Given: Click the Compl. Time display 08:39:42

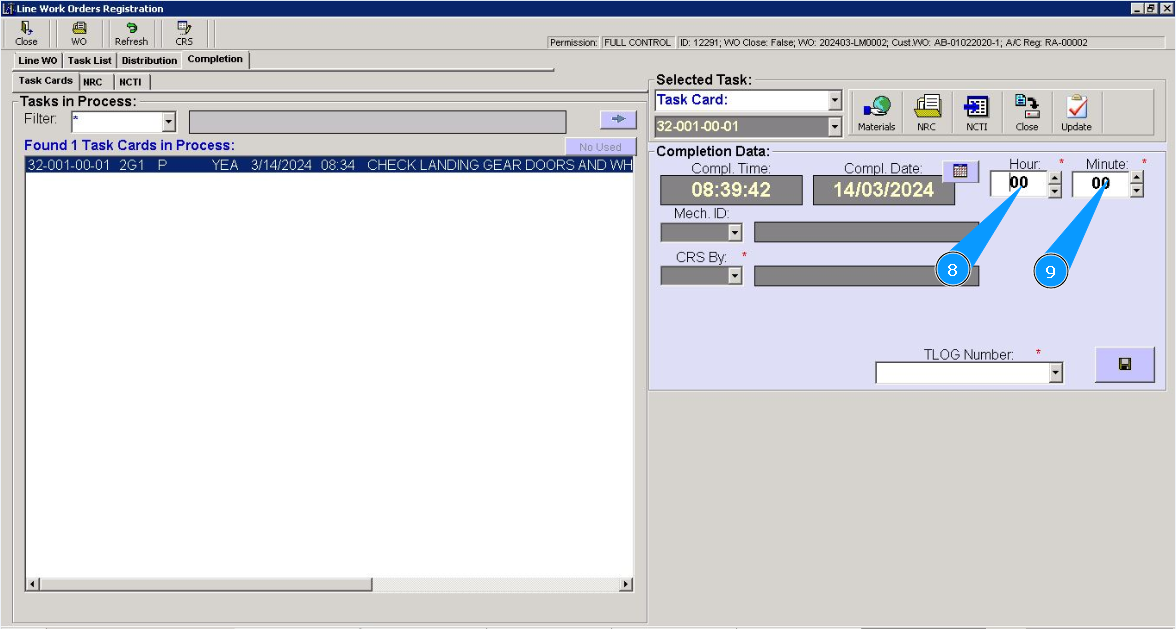Looking at the screenshot, I should click(731, 190).
